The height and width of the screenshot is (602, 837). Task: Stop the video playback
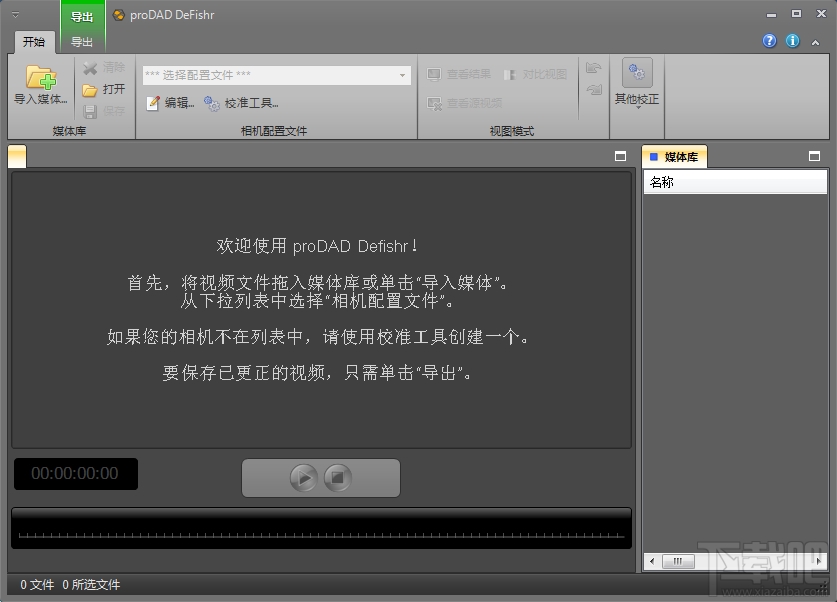tap(338, 477)
